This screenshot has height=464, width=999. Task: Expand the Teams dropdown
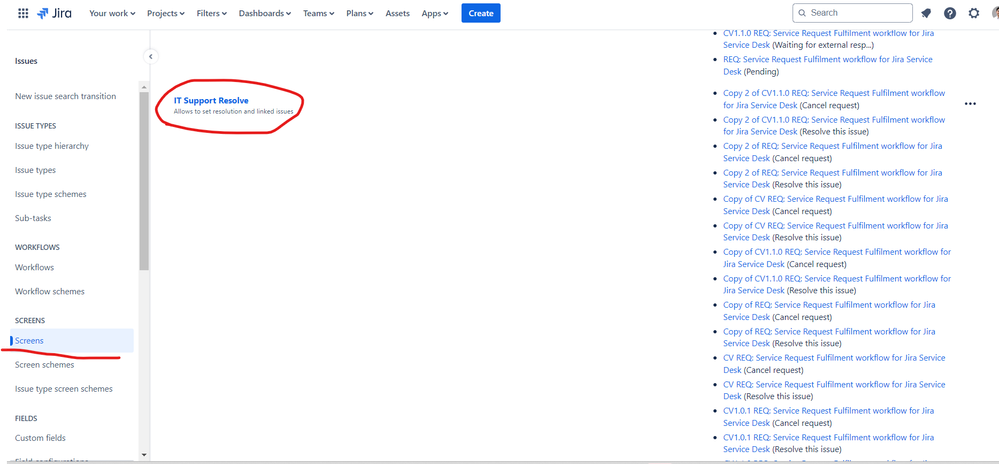319,13
